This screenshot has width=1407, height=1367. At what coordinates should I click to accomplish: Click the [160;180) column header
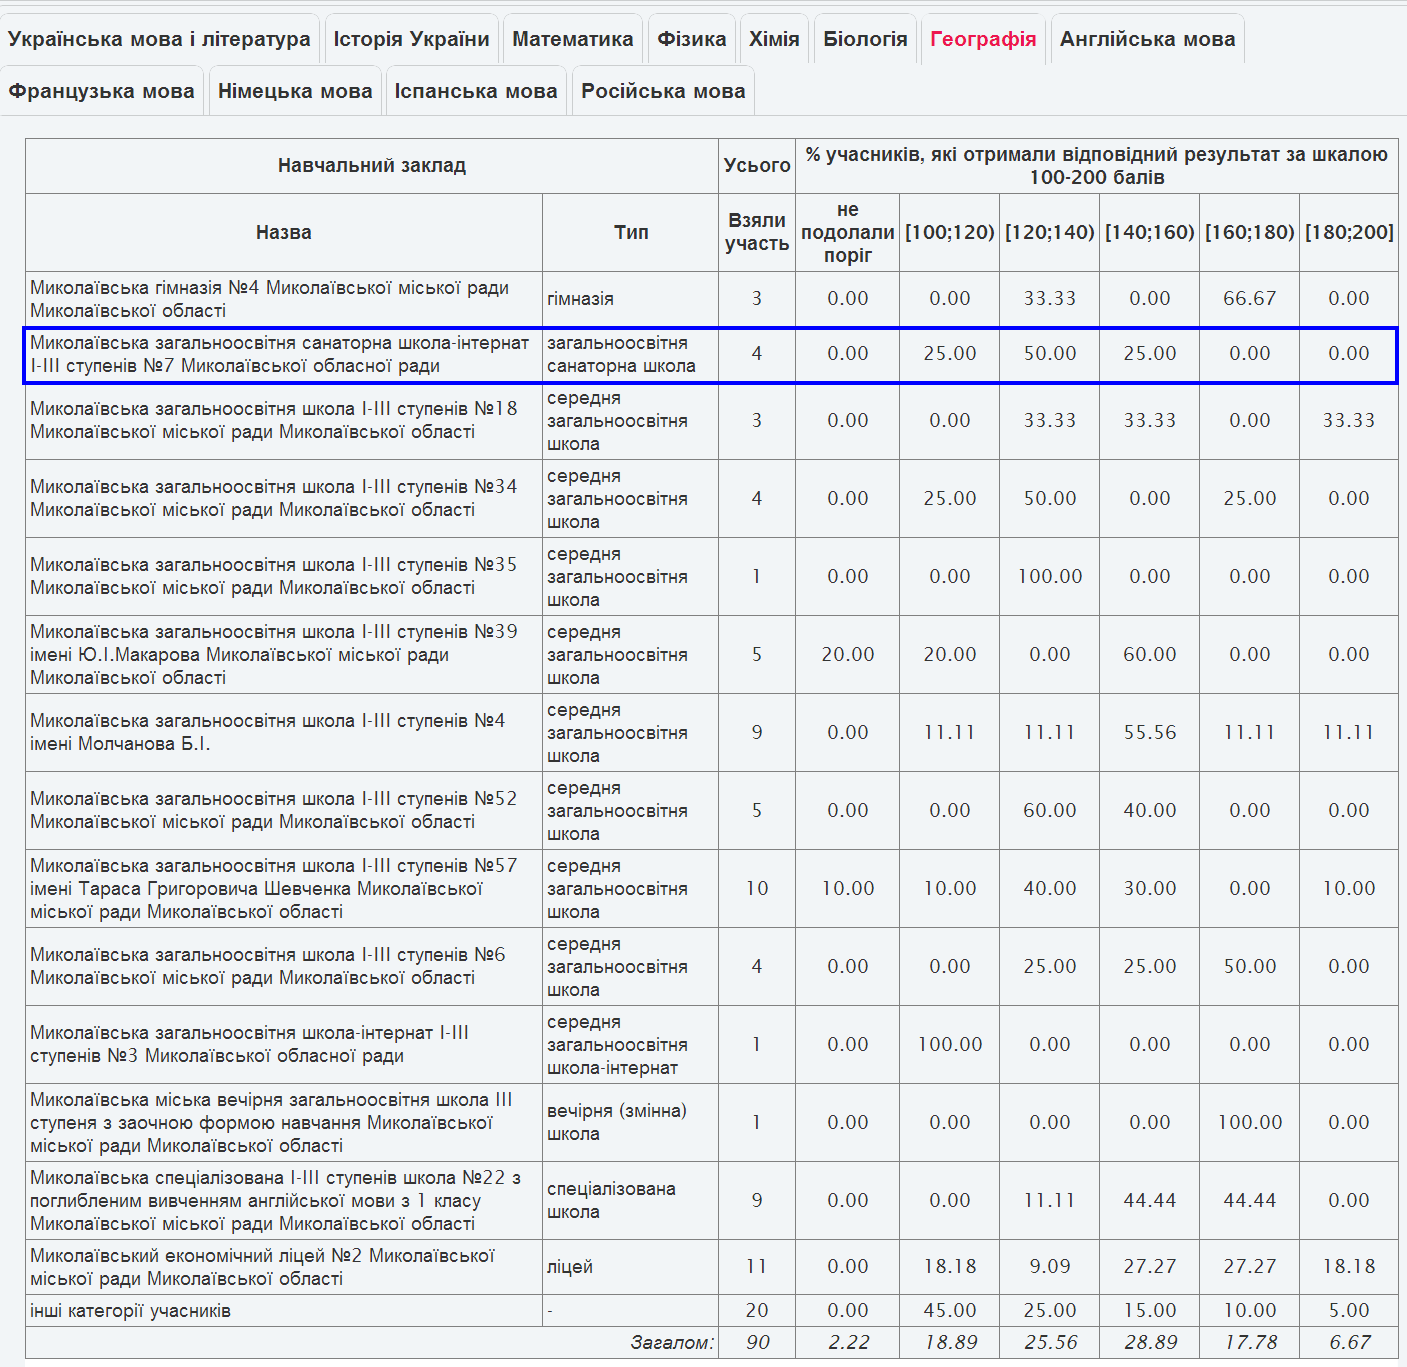pyautogui.click(x=1250, y=232)
